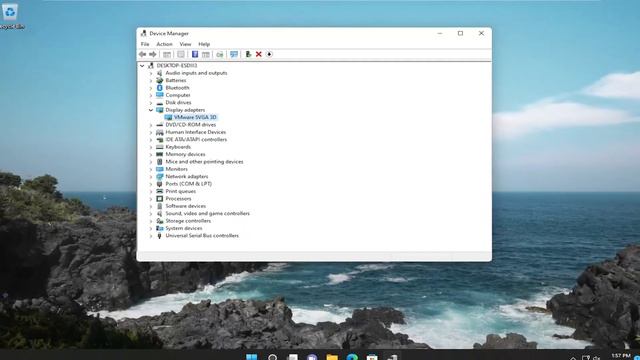Toggle the Show/Hide Action Pane toolbar icon

click(206, 54)
